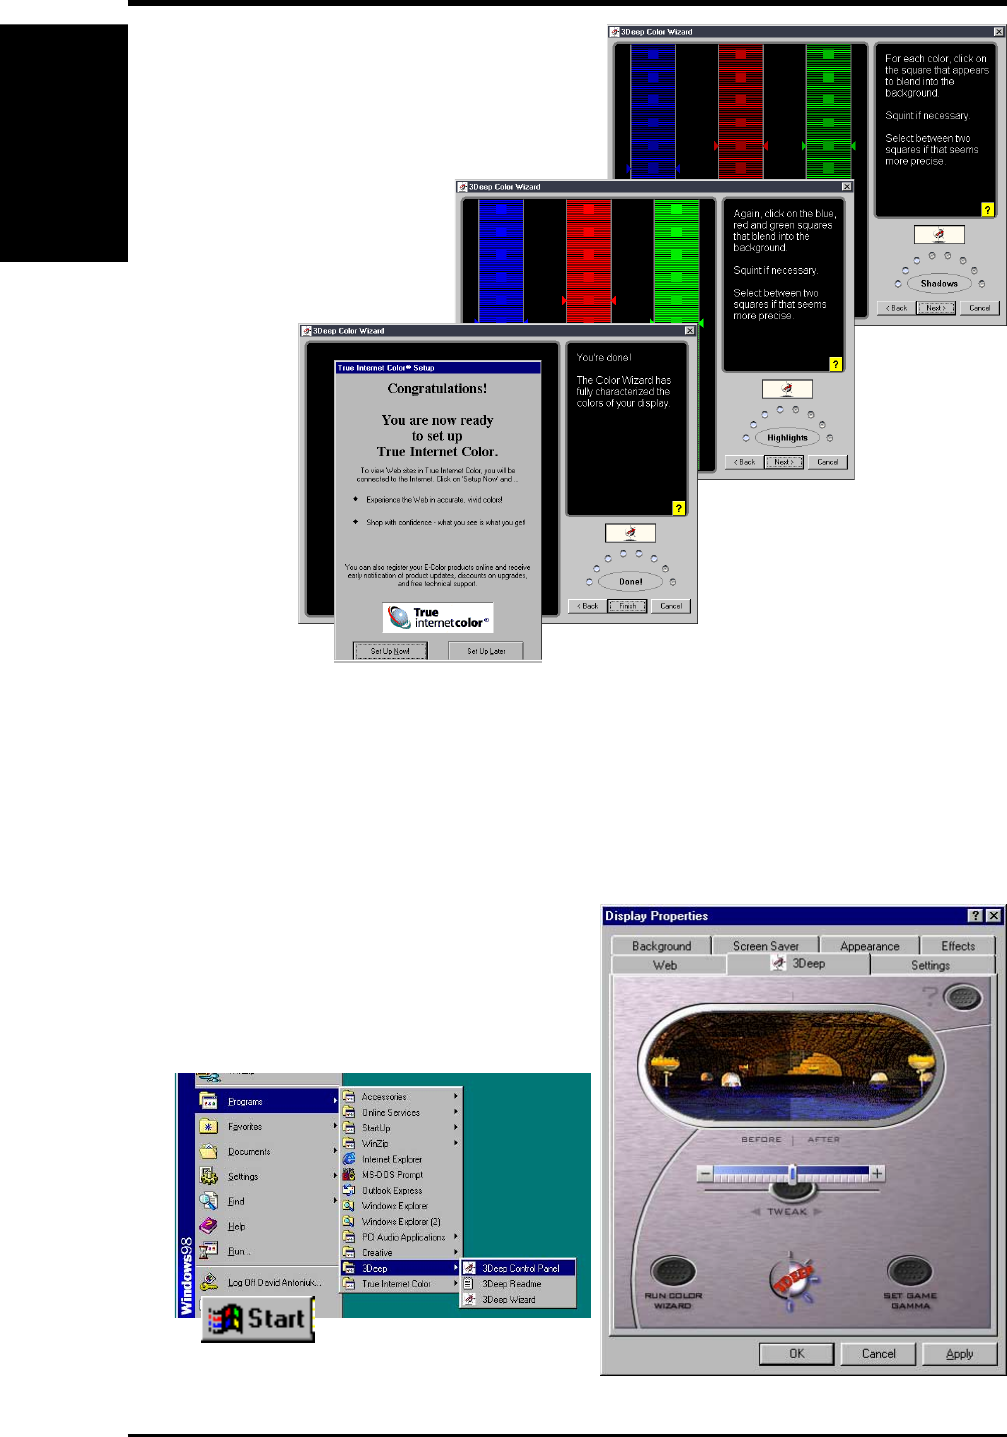Click 3Deep logo box above Highlights label

(x=787, y=389)
